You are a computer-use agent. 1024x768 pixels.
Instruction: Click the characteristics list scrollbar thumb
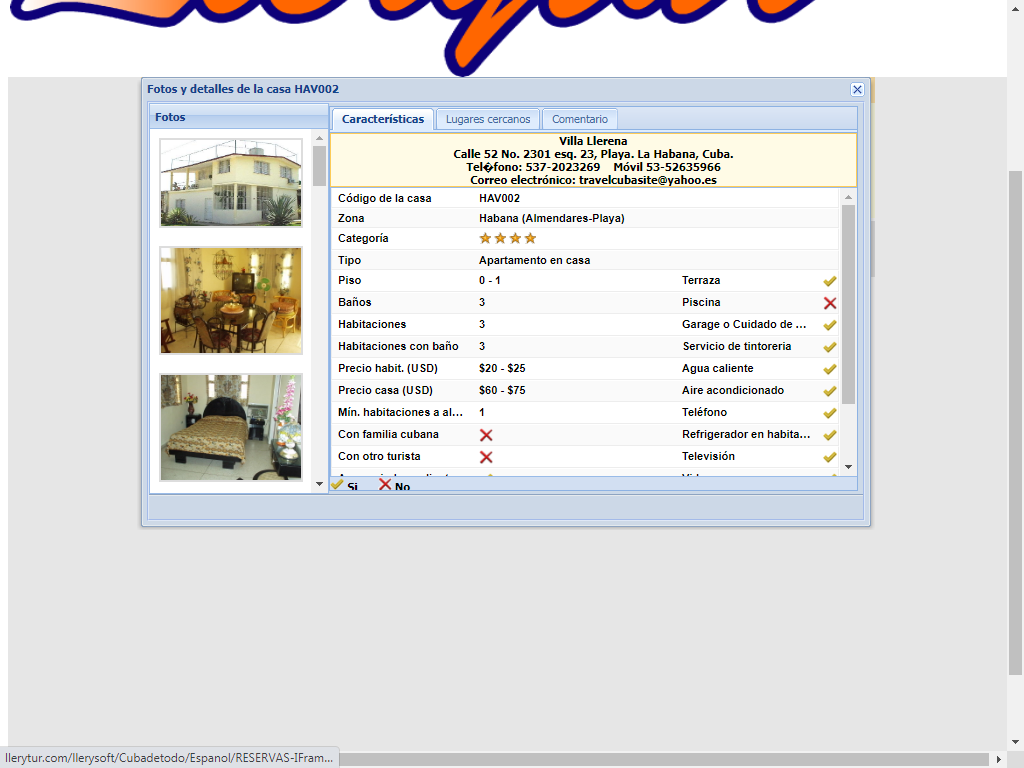click(848, 304)
